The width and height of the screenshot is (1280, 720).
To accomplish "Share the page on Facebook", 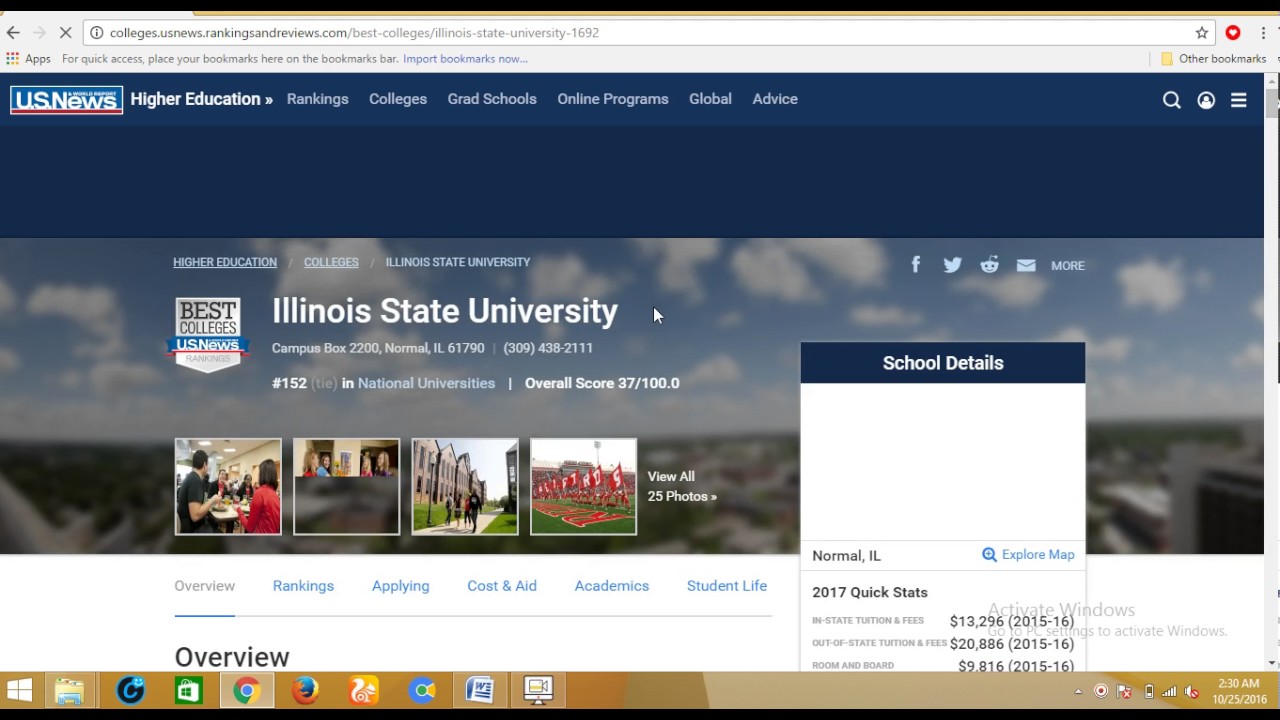I will click(915, 264).
